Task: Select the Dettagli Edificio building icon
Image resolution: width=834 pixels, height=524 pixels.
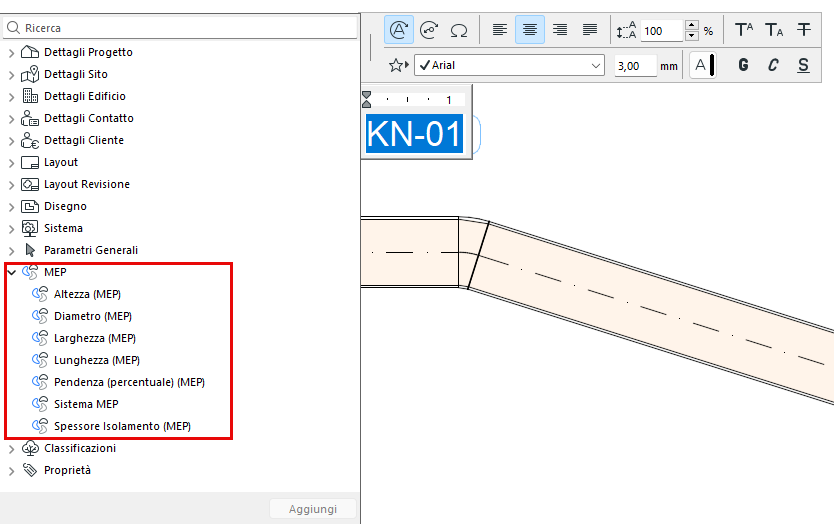Action: point(30,96)
